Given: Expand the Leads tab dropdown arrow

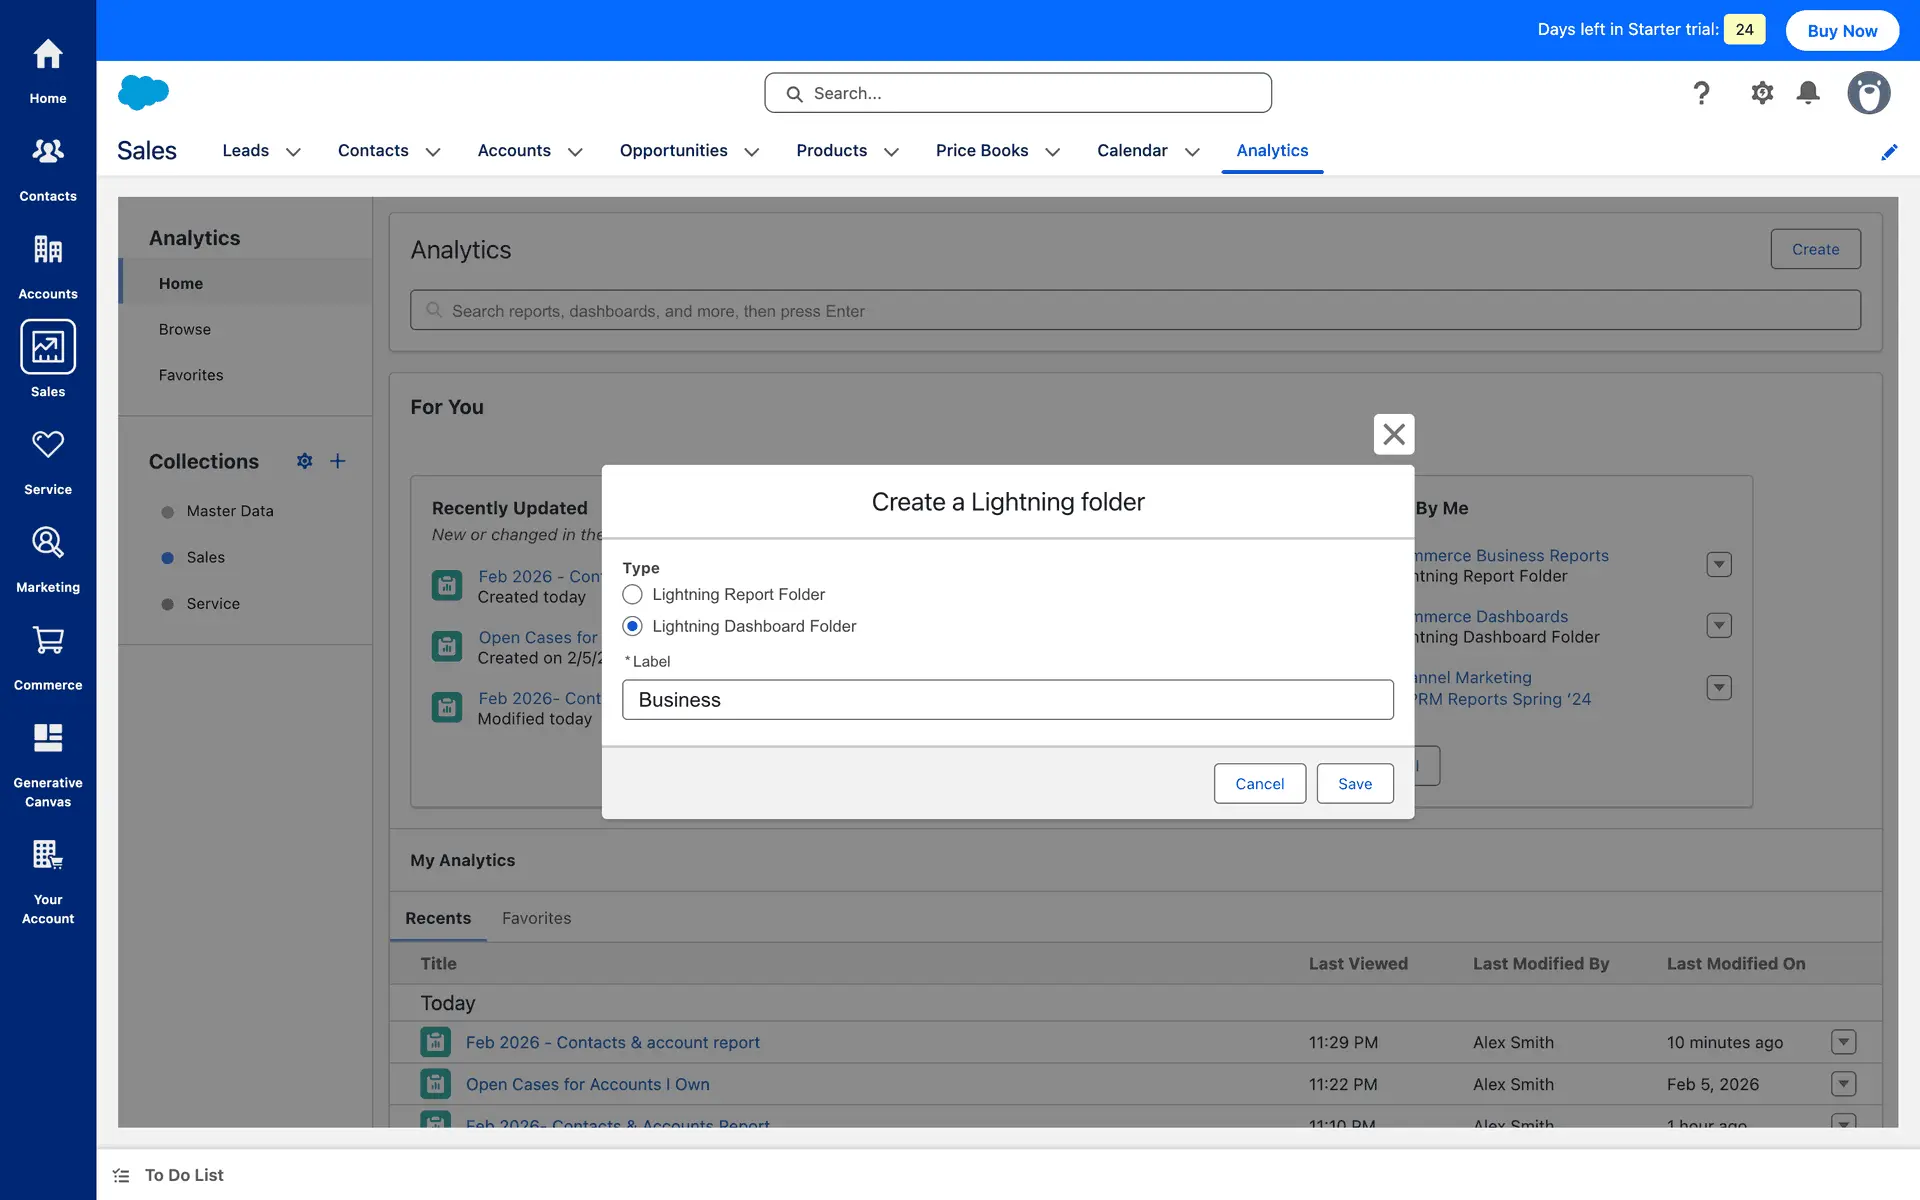Looking at the screenshot, I should (293, 152).
